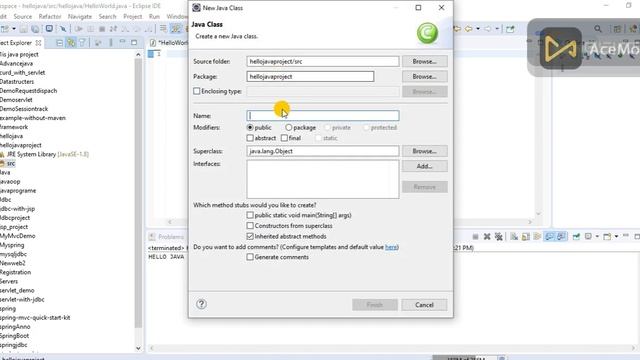Check the final modifier checkbox
This screenshot has height=360, width=640.
(x=284, y=138)
